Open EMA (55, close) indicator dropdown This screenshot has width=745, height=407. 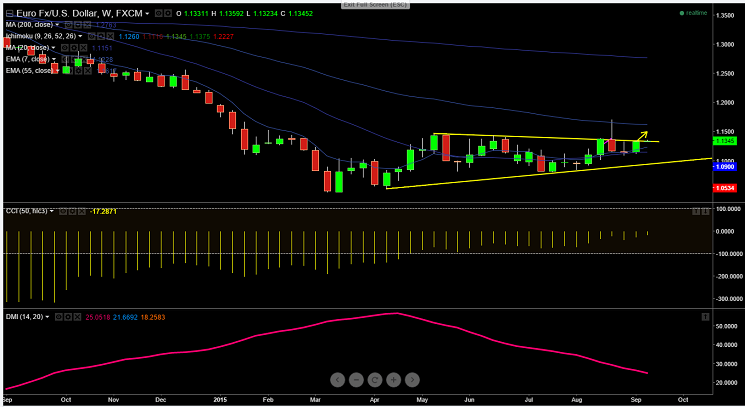[57, 70]
